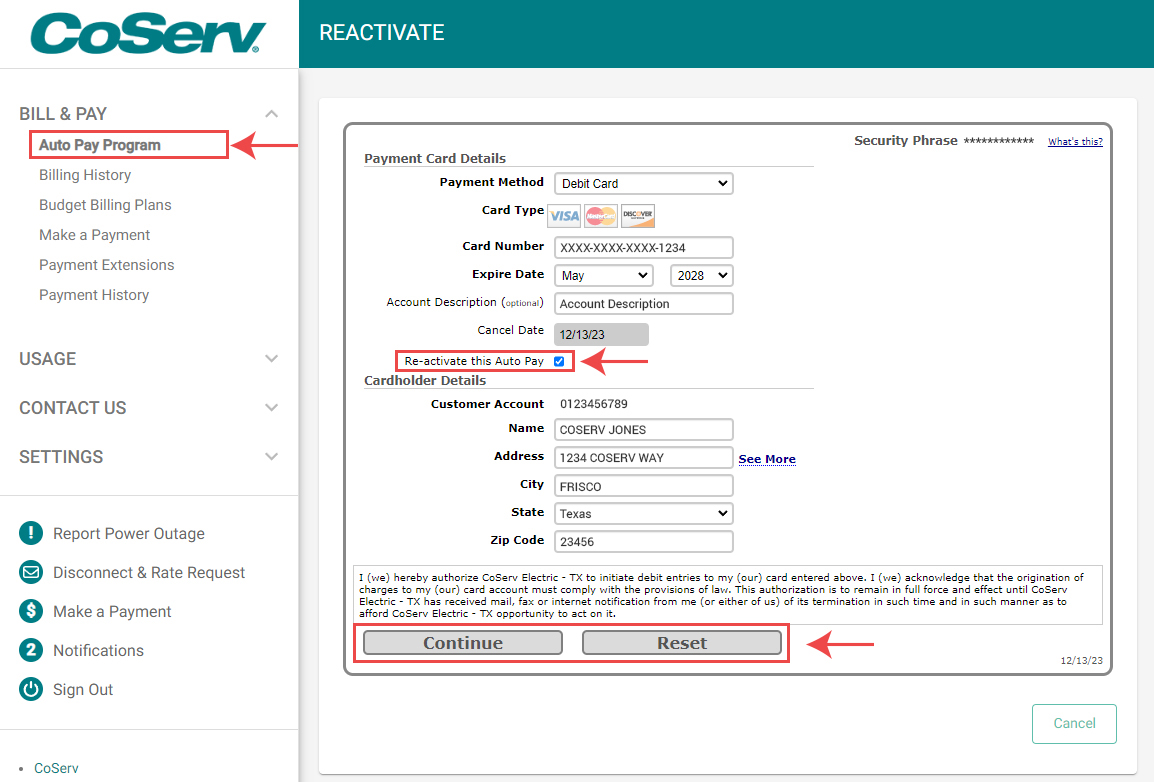Click the Continue button

coord(459,642)
